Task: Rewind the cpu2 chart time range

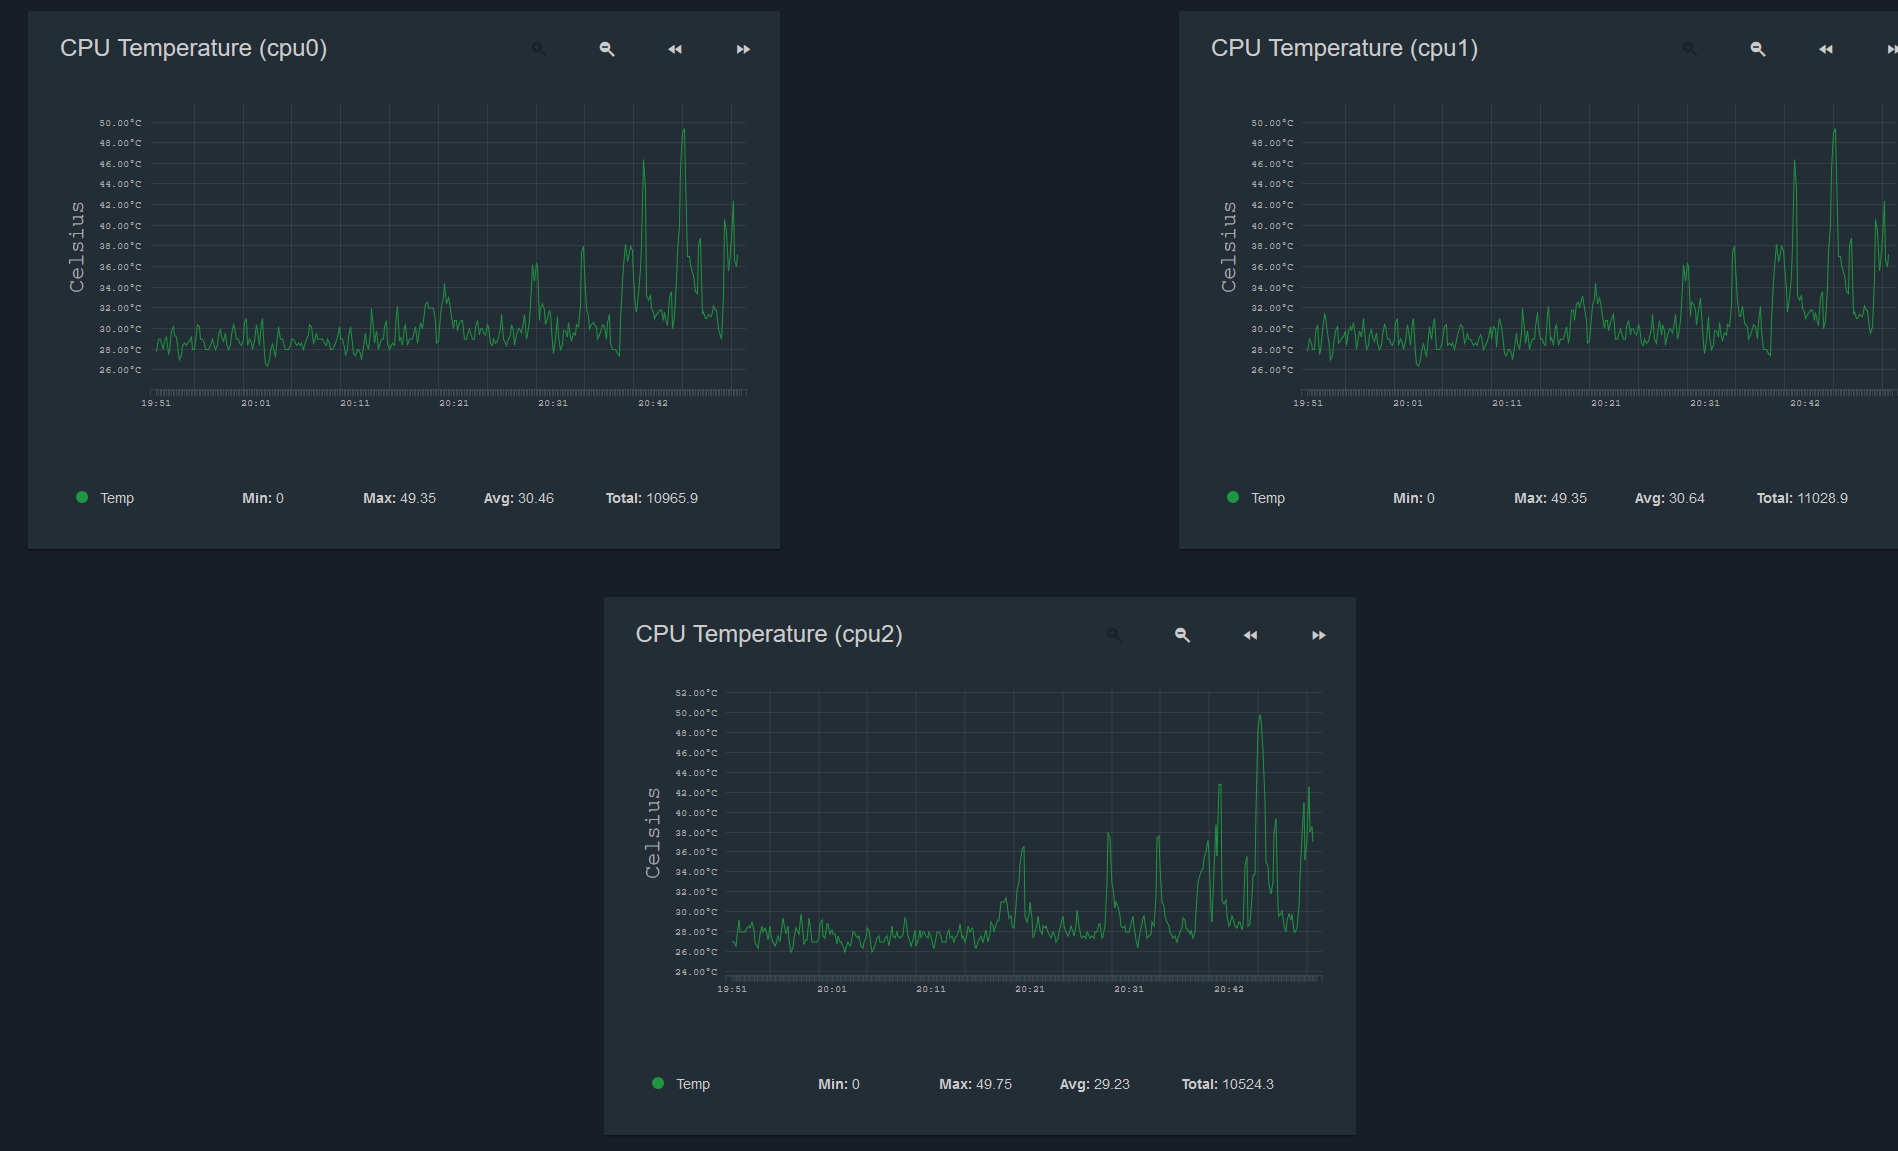Action: point(1250,635)
